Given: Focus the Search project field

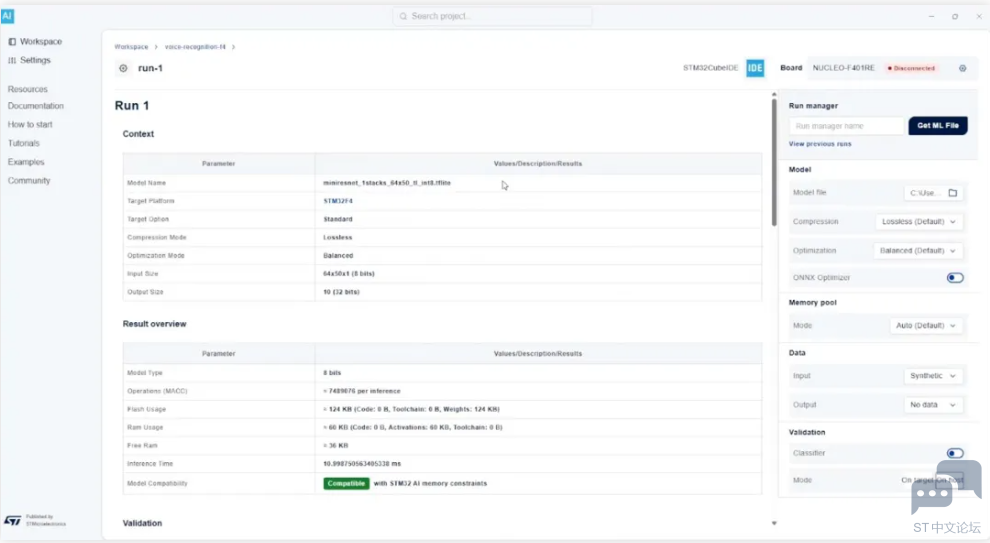Looking at the screenshot, I should 492,16.
